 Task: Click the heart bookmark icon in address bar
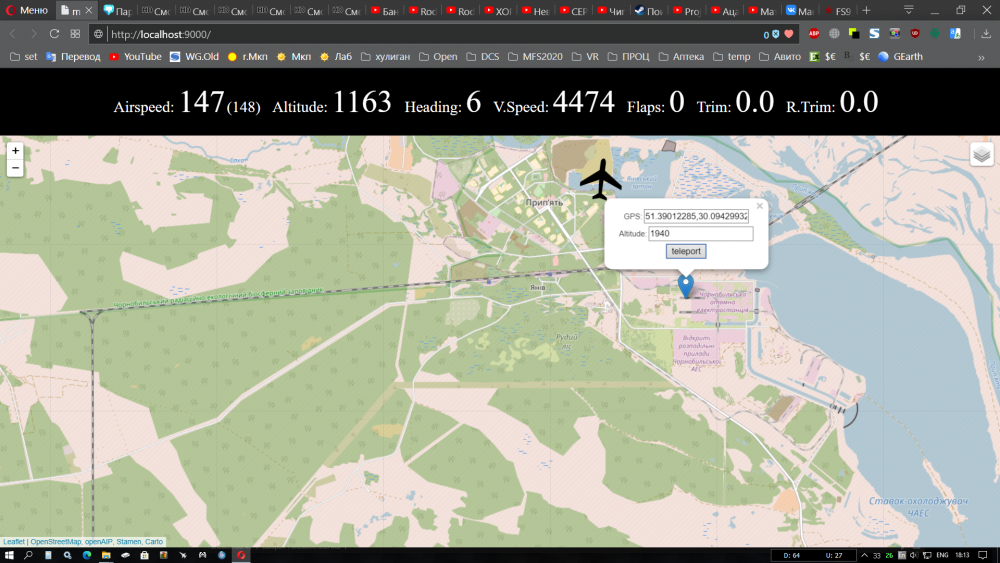[788, 34]
